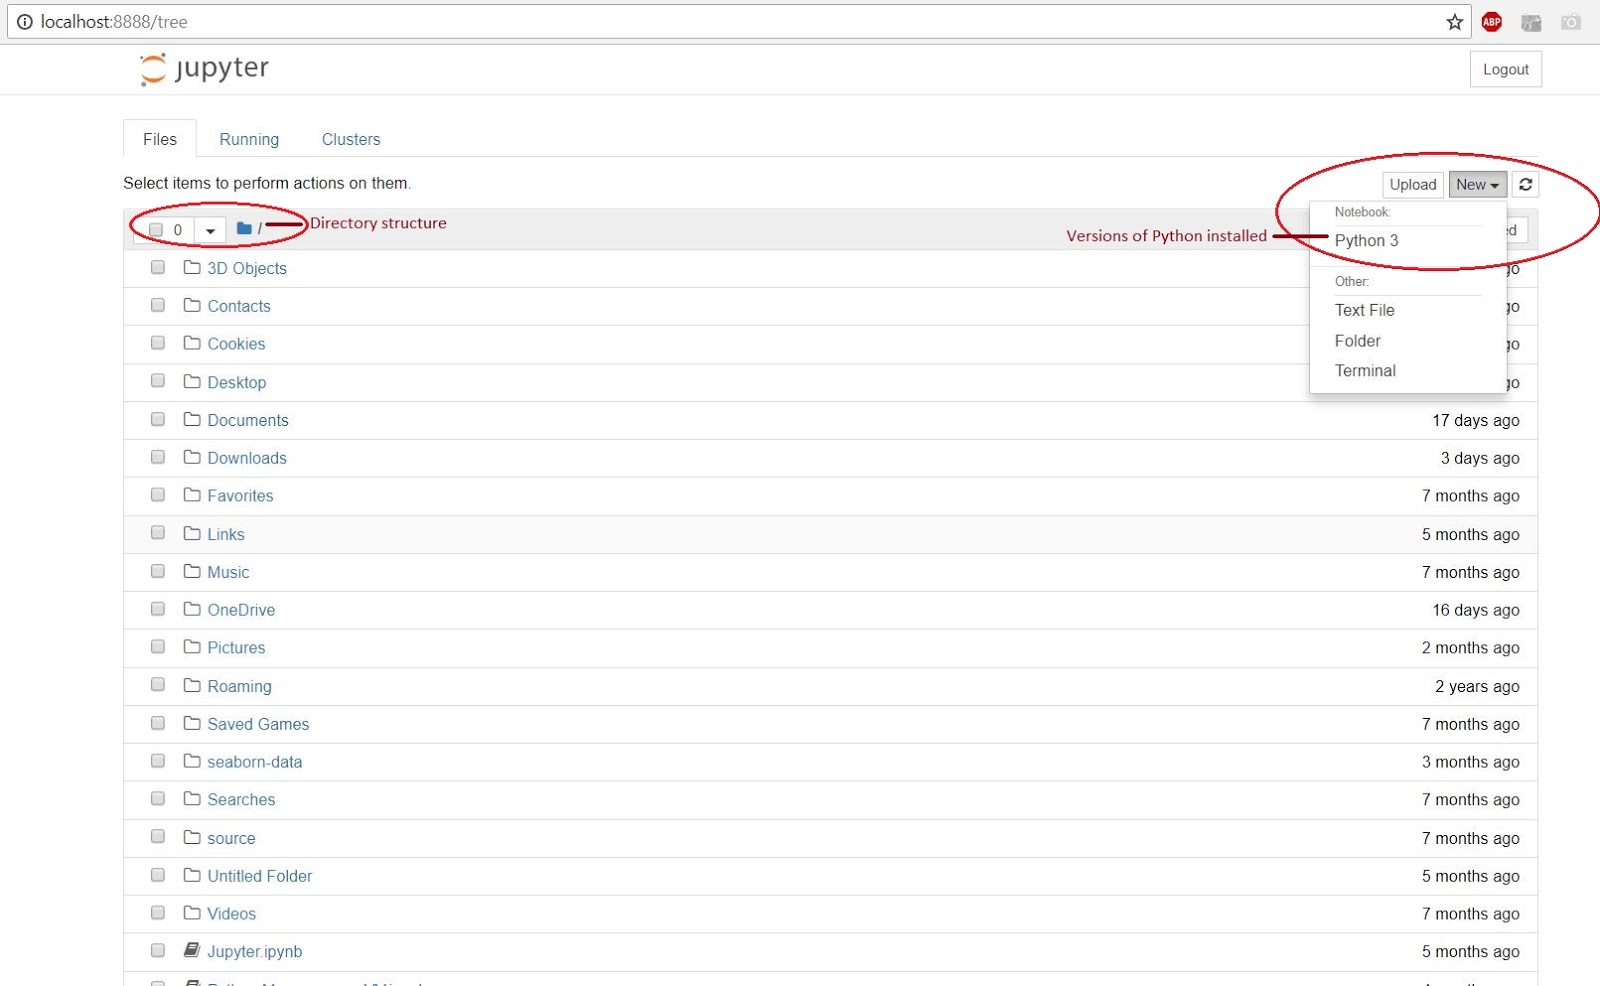1600x986 pixels.
Task: Open the Pictures folder link
Action: coord(236,647)
